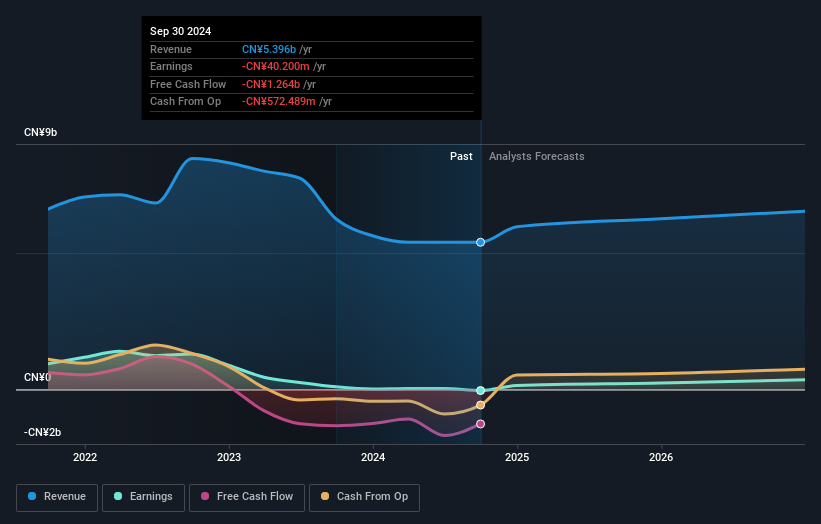Toggle the Earnings legend button
Screen dimensions: 821x524
tap(143, 497)
